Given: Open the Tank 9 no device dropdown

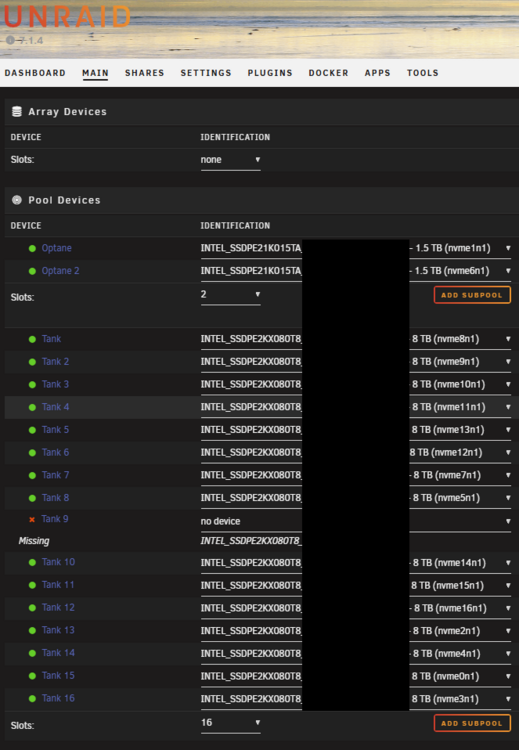Looking at the screenshot, I should (x=356, y=521).
